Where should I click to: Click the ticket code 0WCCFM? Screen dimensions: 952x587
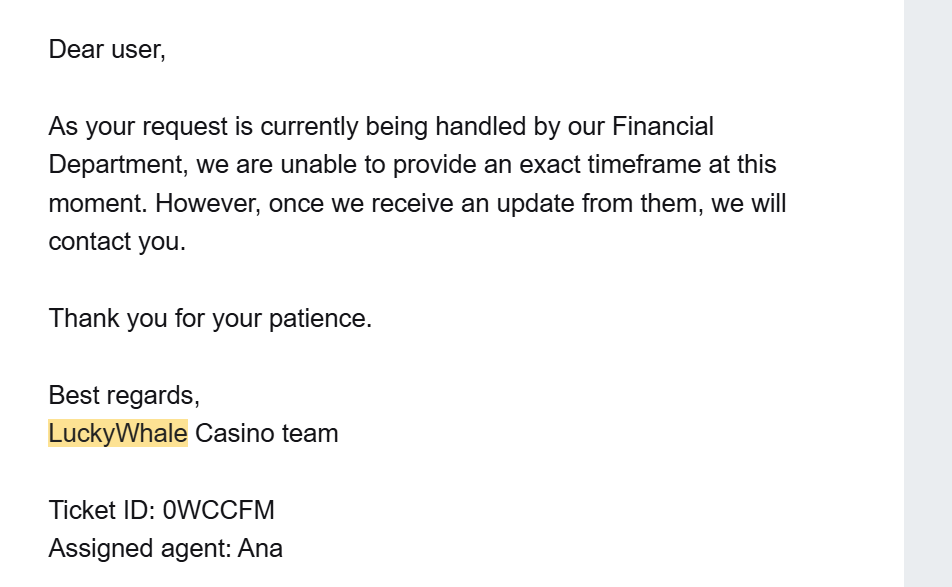pos(218,510)
